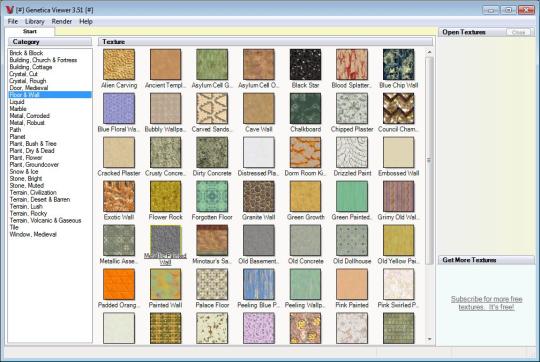Click Subscribe for more free textures link
Image resolution: width=540 pixels, height=362 pixels.
point(486,303)
